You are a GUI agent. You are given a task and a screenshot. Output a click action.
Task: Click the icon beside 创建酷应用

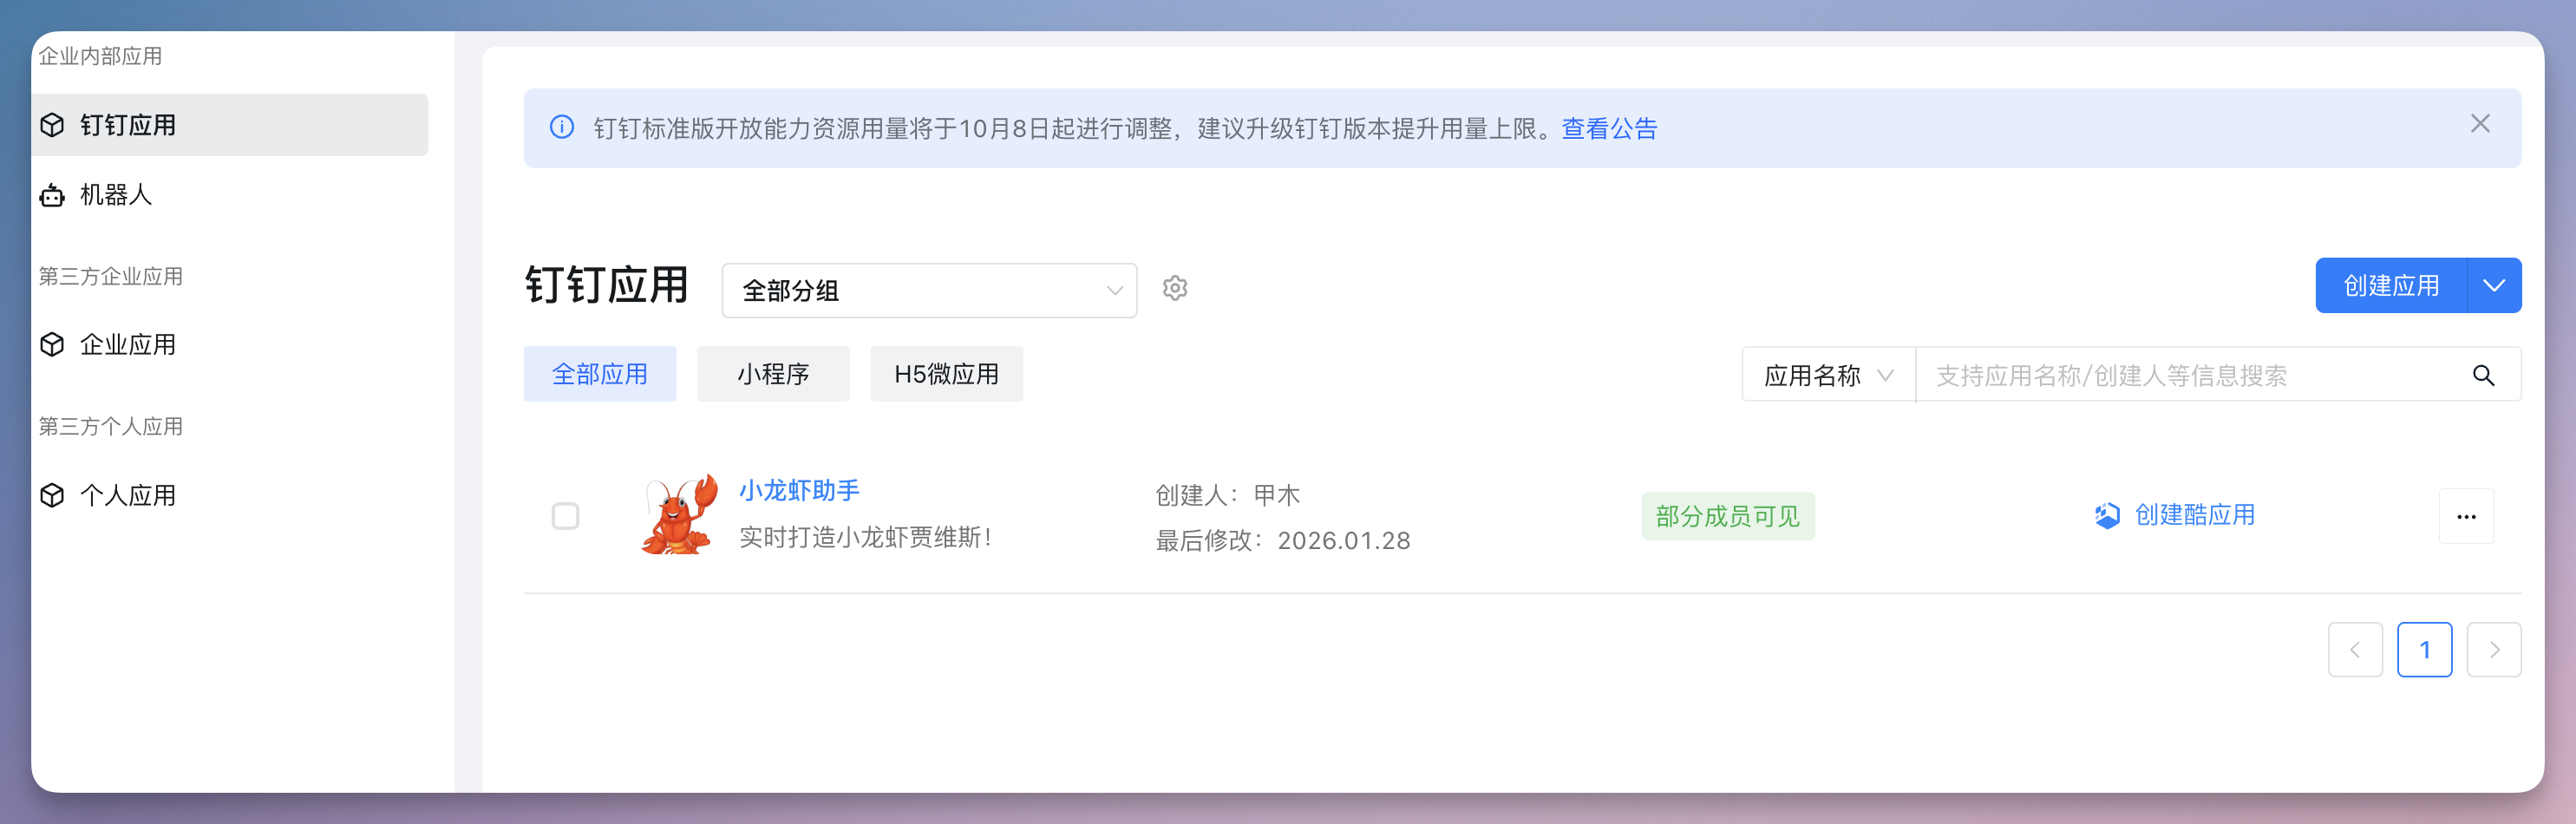tap(2107, 515)
